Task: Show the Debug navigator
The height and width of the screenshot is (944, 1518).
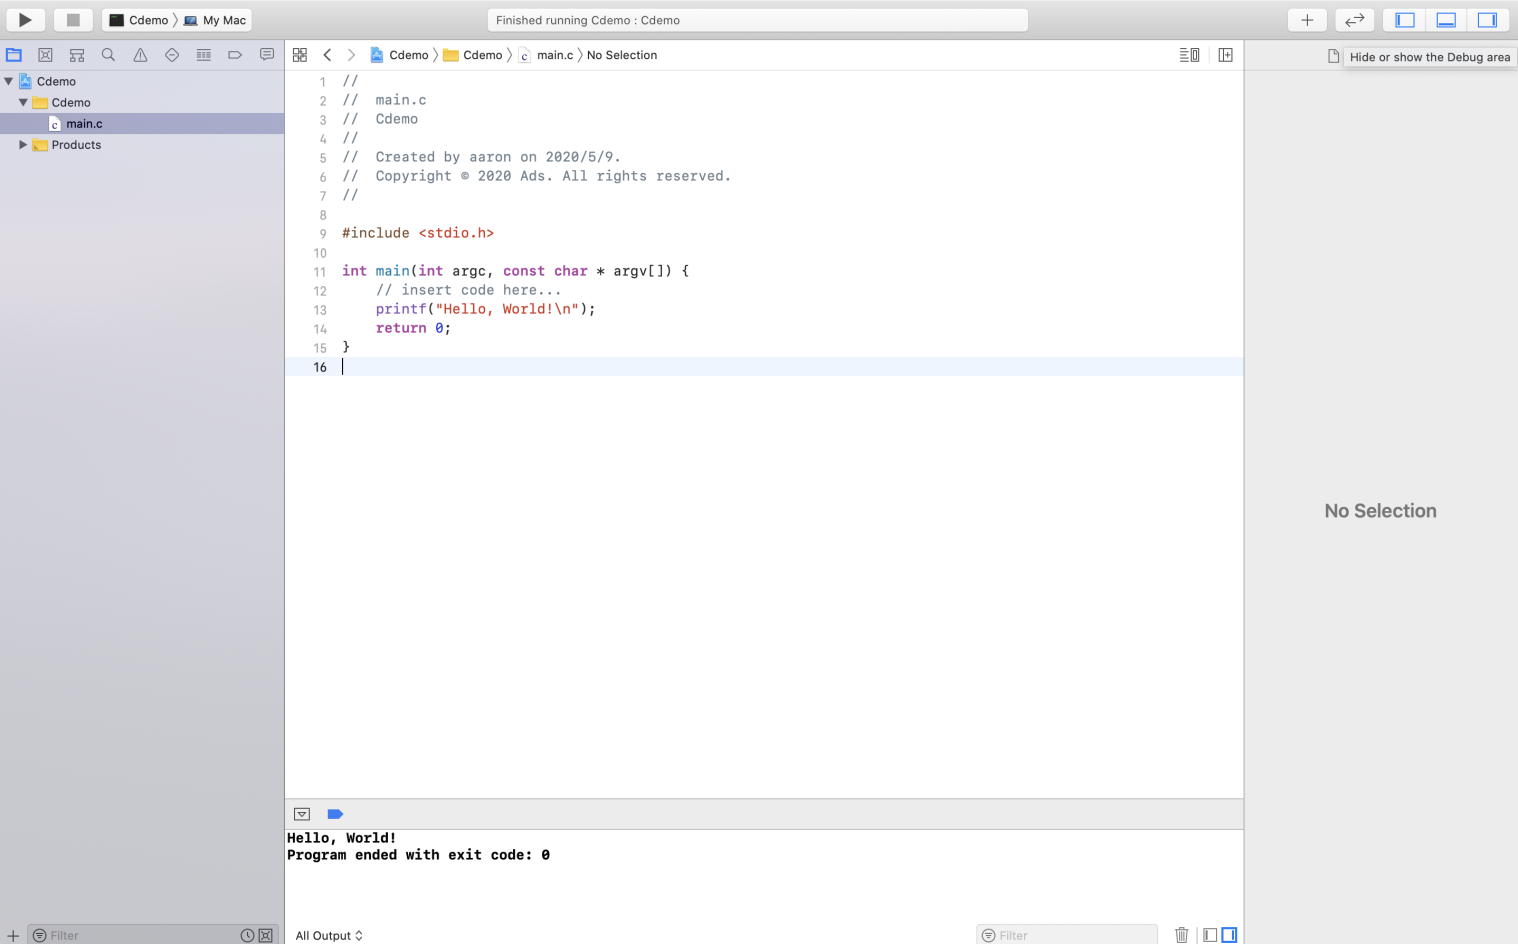Action: pos(204,55)
